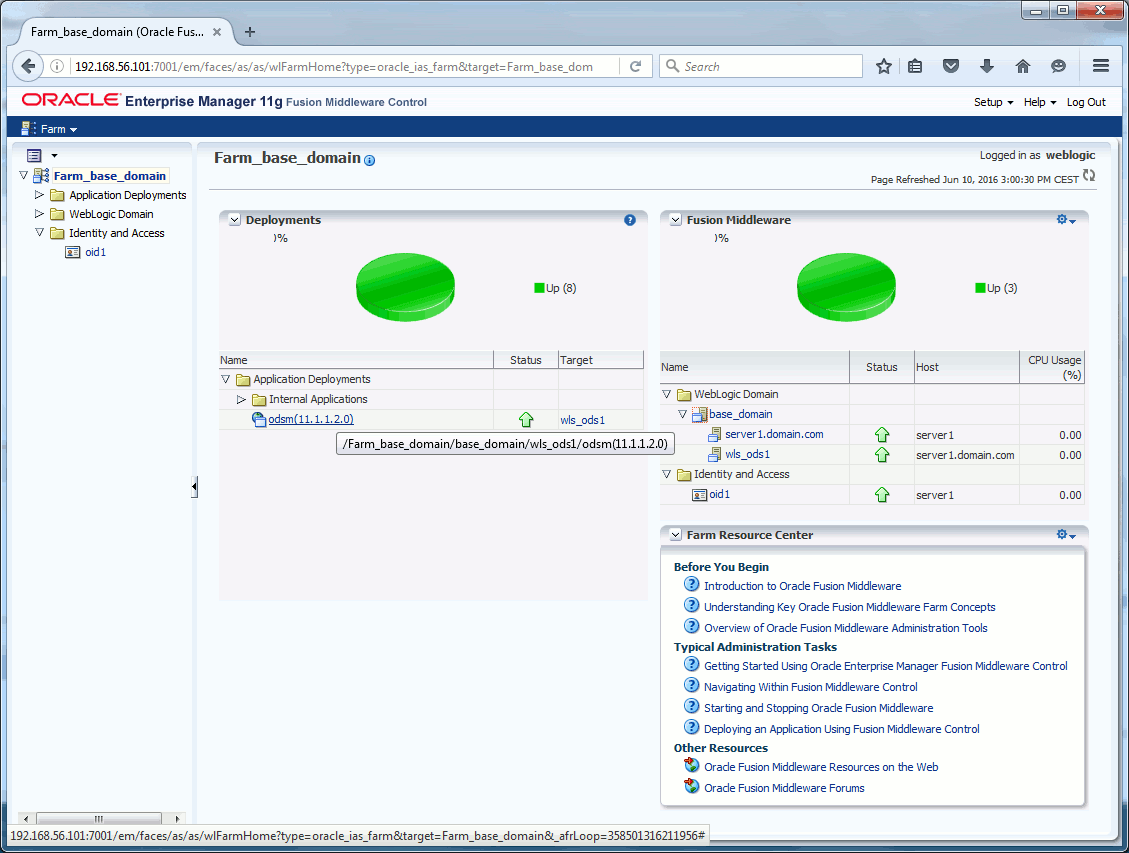The image size is (1129, 853).
Task: Collapse Identity and Access in the Fusion Middleware table
Action: 666,474
